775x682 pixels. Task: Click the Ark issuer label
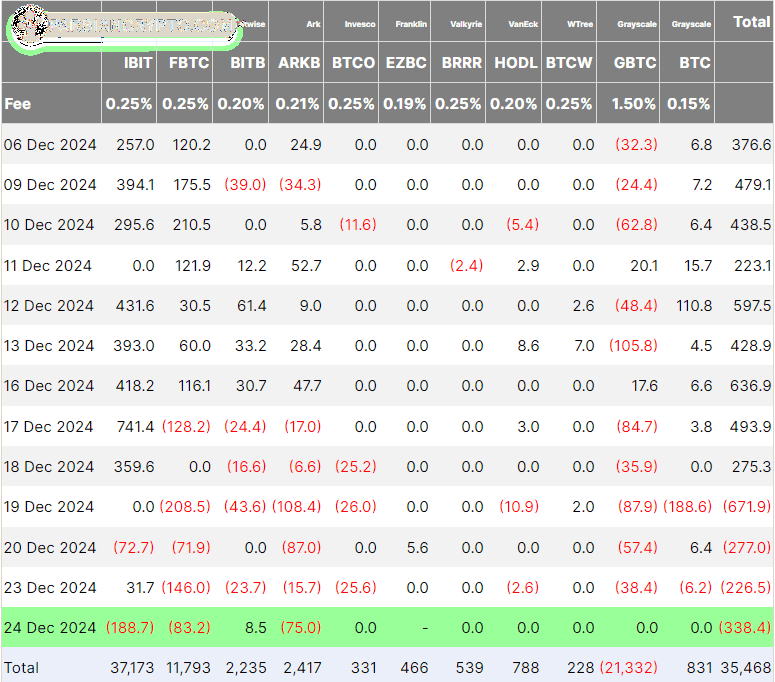313,24
